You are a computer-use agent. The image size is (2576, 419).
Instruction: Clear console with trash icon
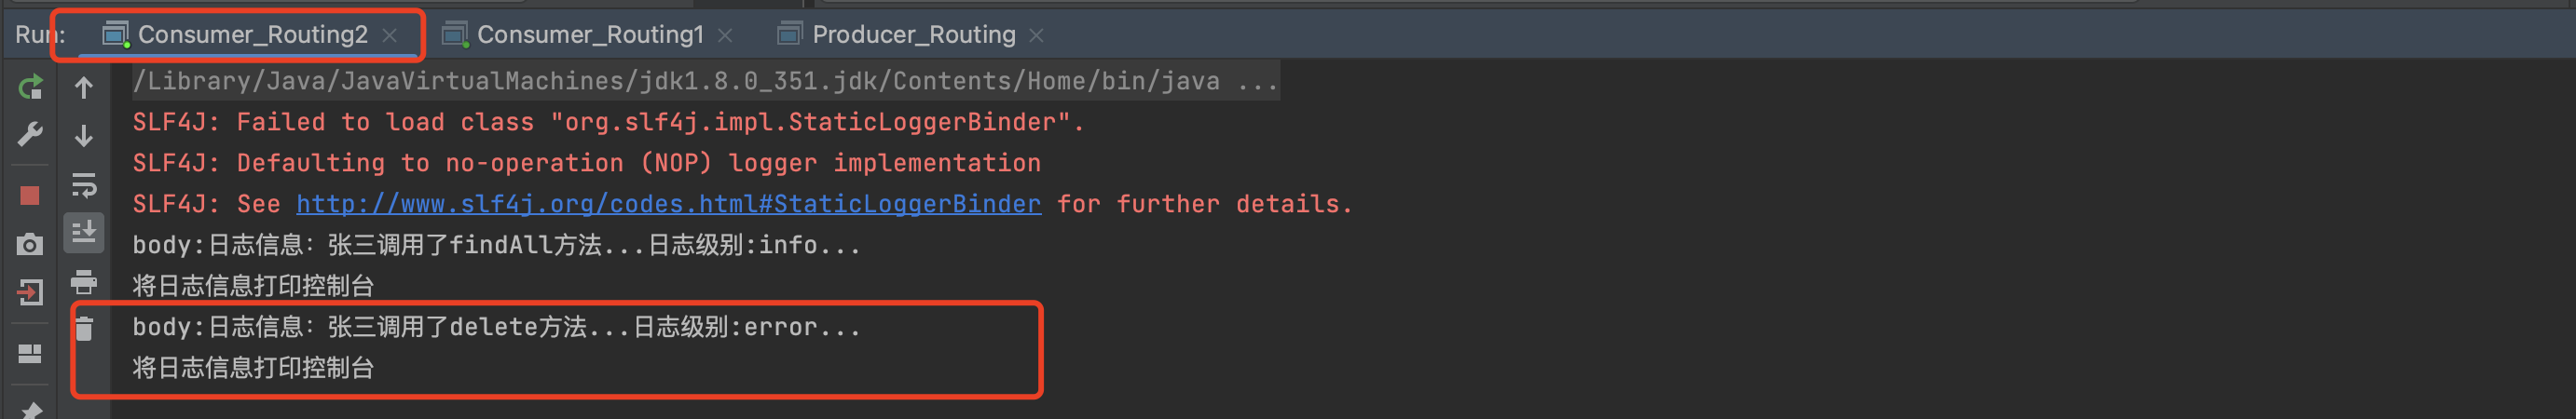[x=84, y=328]
